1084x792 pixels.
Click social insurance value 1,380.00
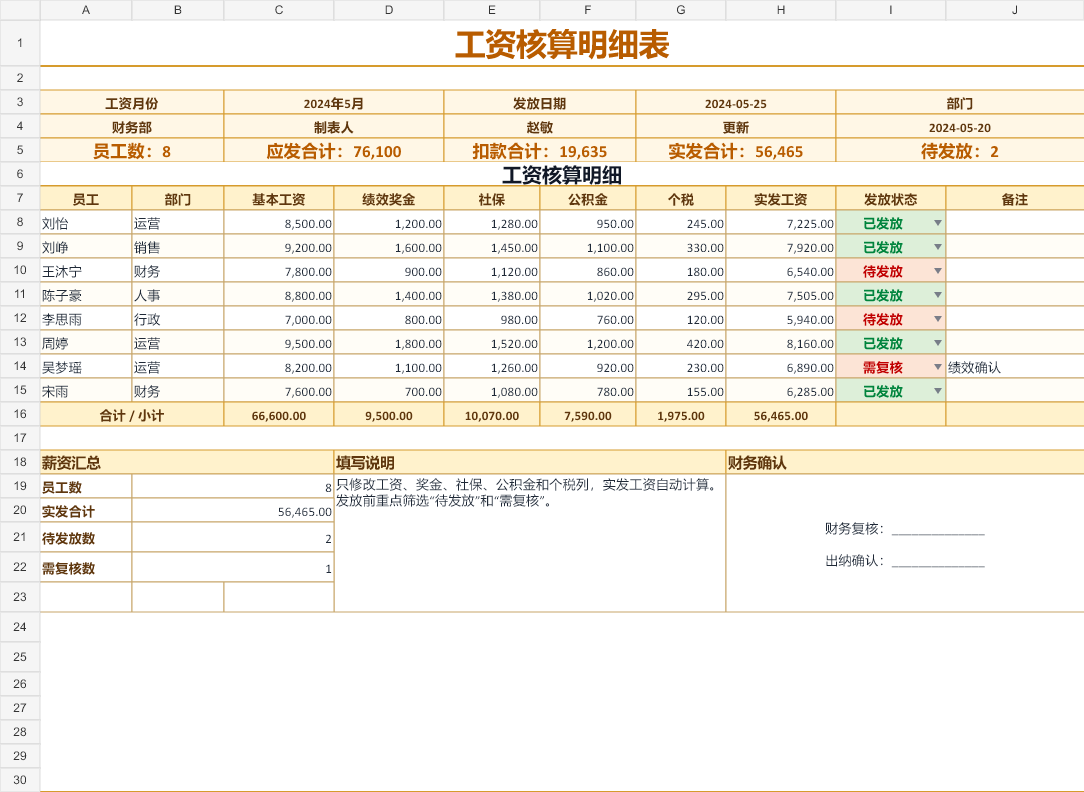click(x=492, y=295)
